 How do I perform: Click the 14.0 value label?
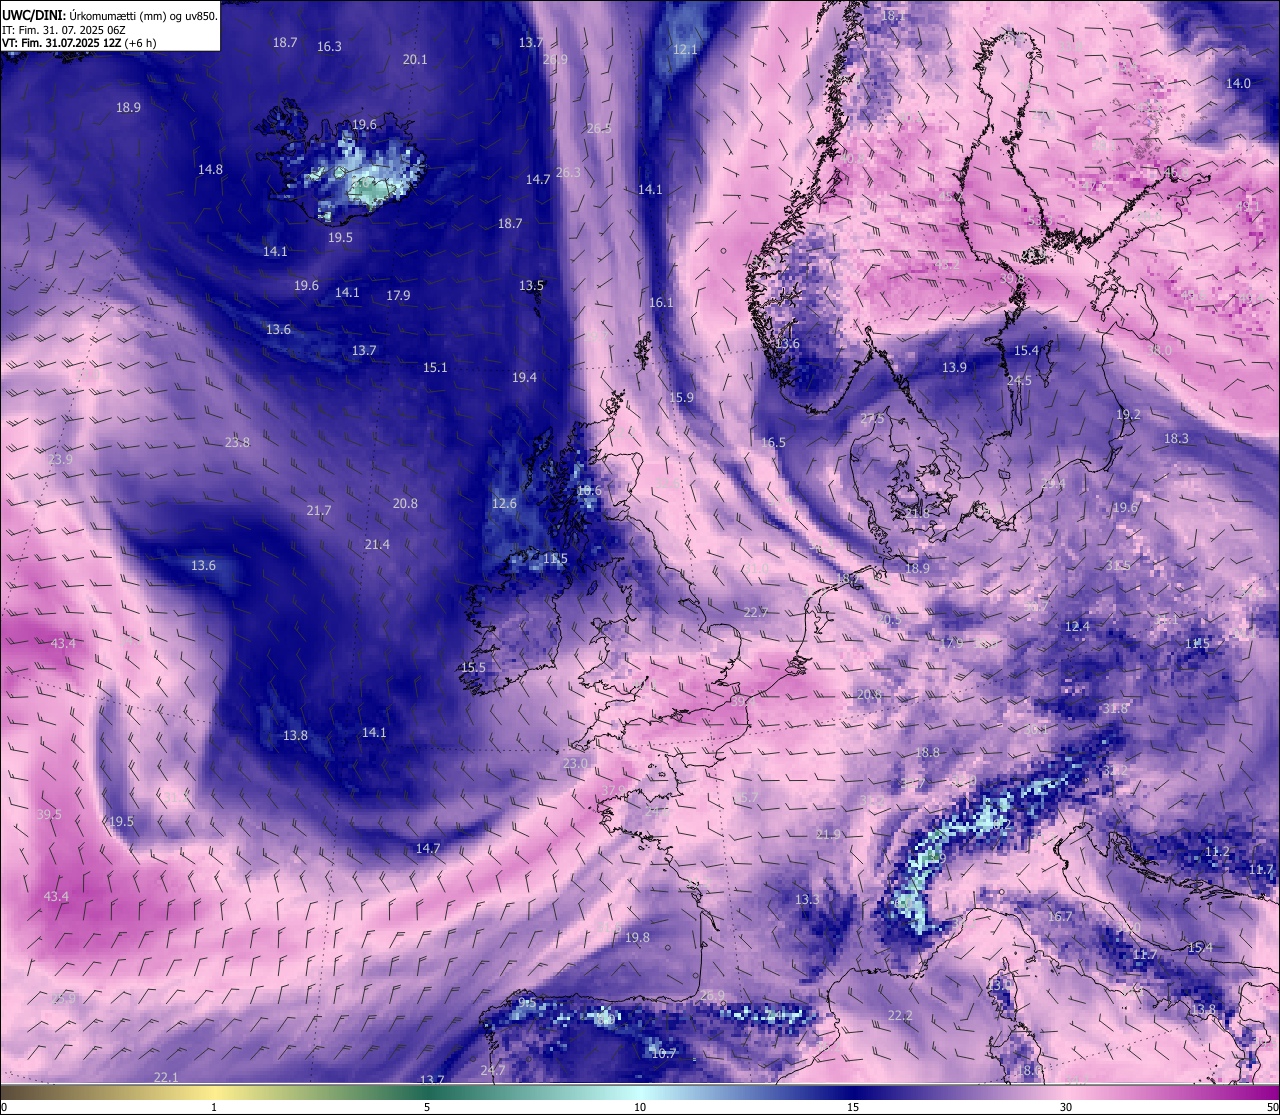1238,84
